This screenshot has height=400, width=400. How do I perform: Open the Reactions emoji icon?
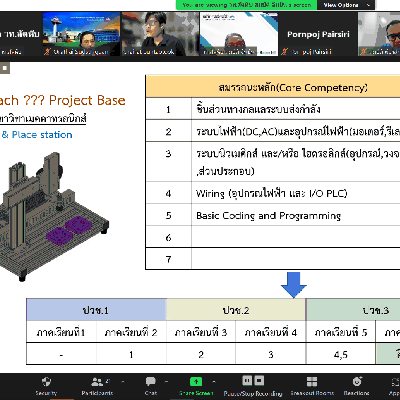(357, 381)
